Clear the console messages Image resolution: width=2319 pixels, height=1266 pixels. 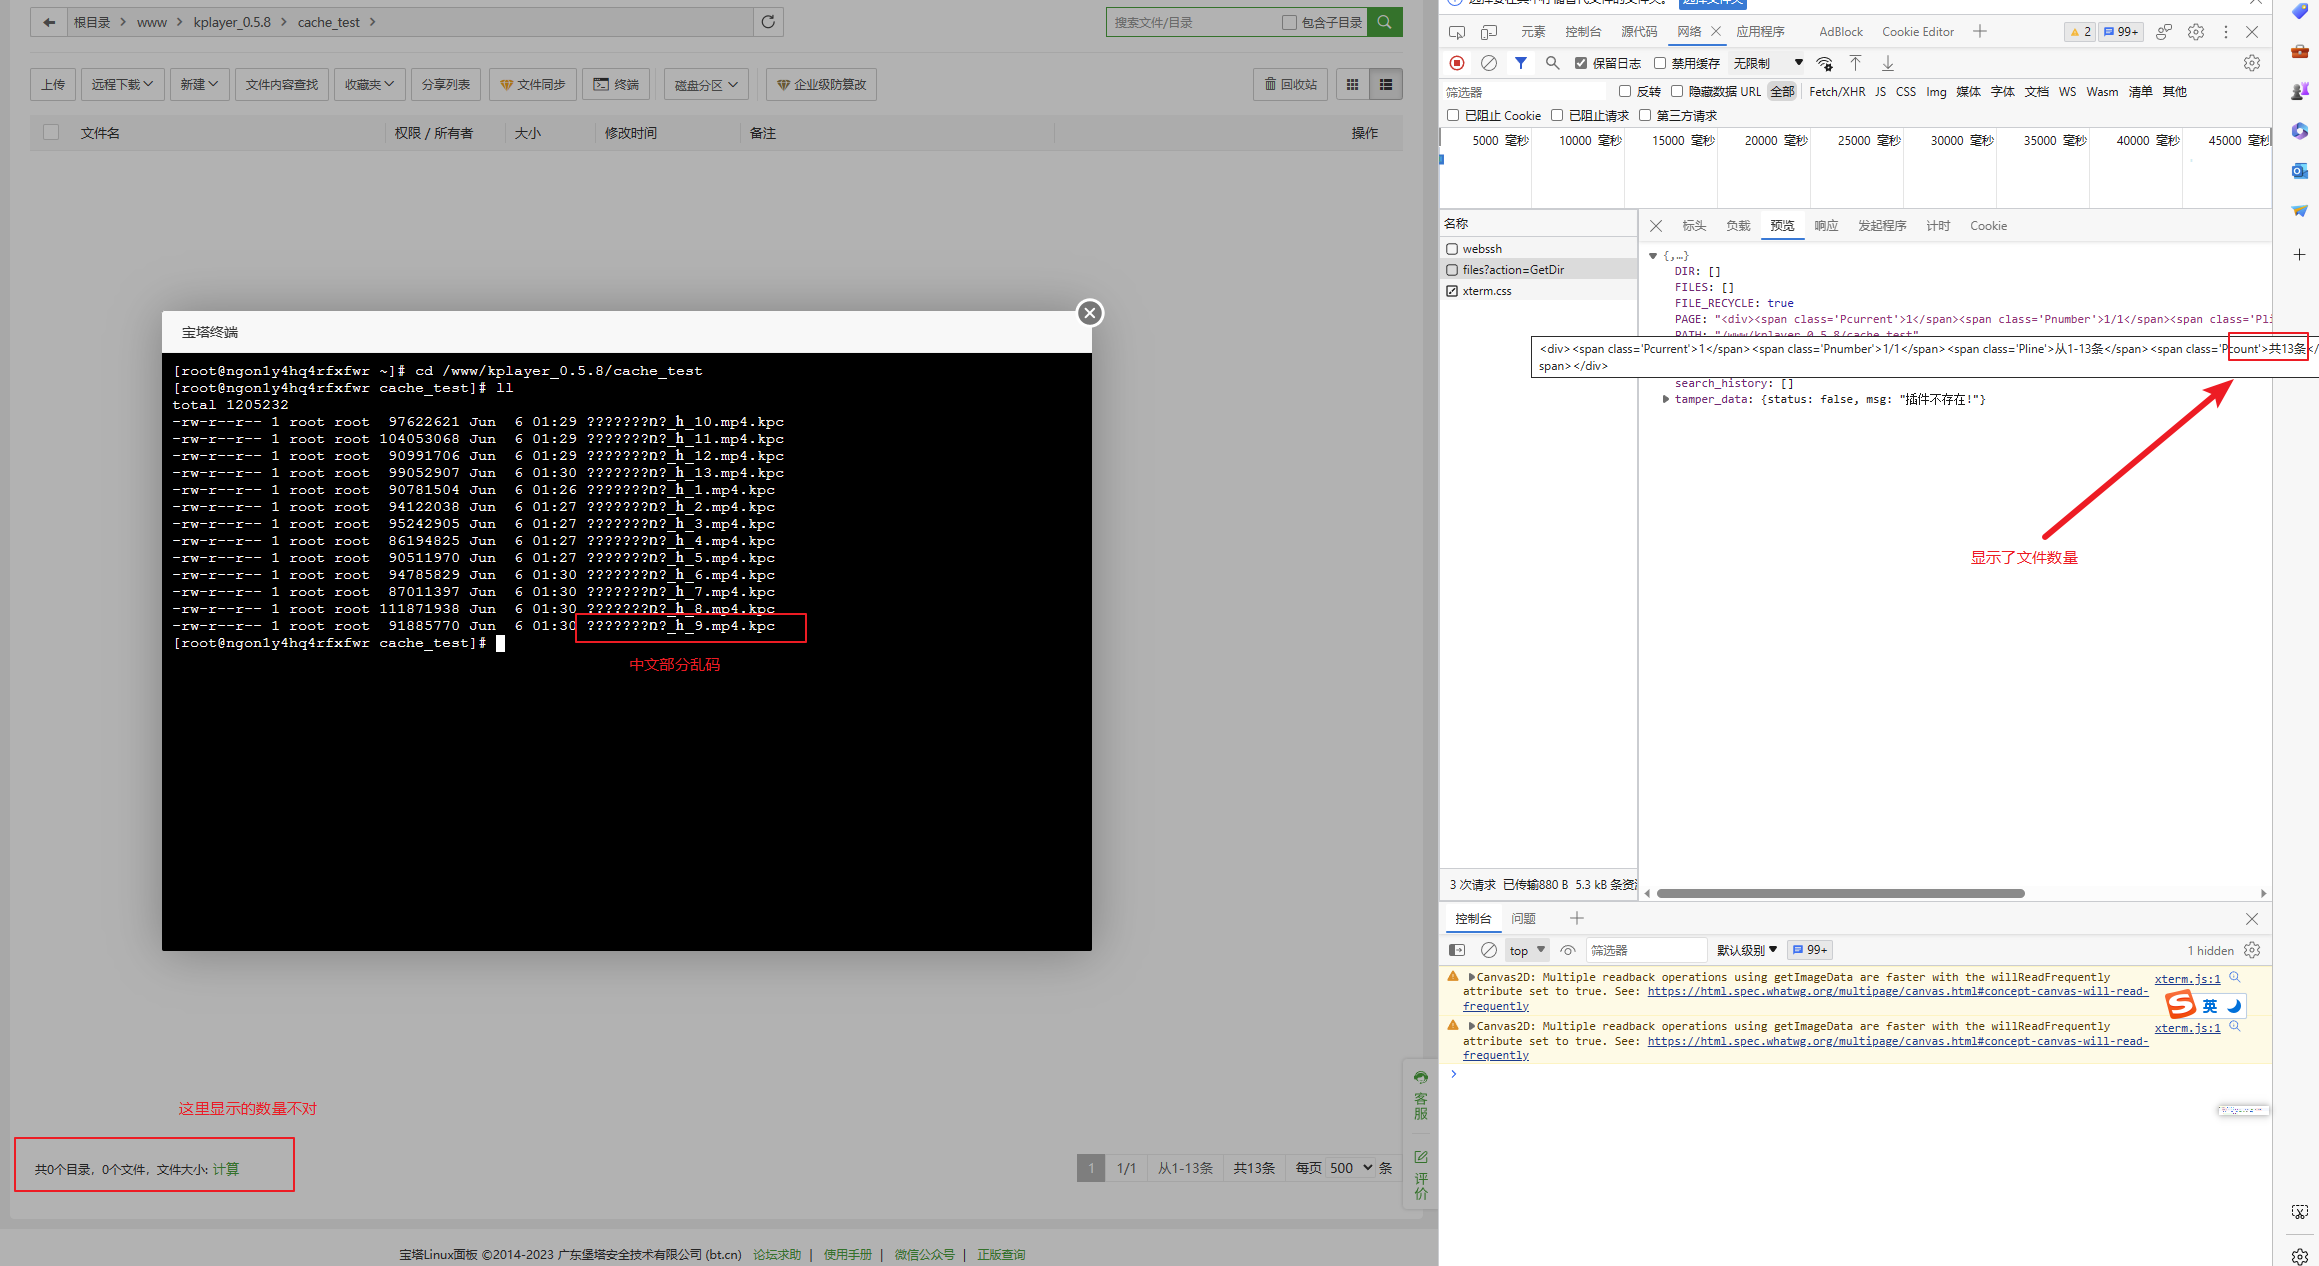point(1489,950)
